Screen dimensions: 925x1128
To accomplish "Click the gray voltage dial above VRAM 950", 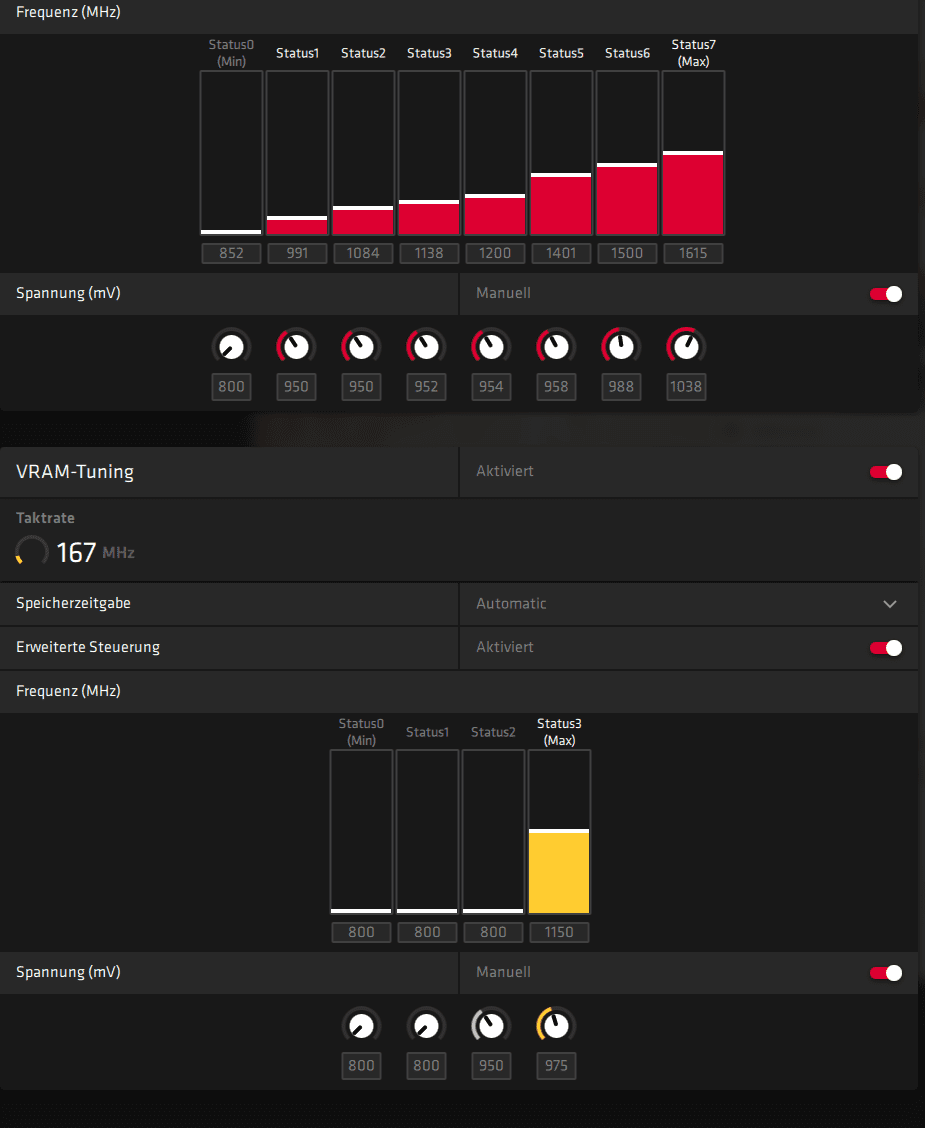I will [x=491, y=1026].
